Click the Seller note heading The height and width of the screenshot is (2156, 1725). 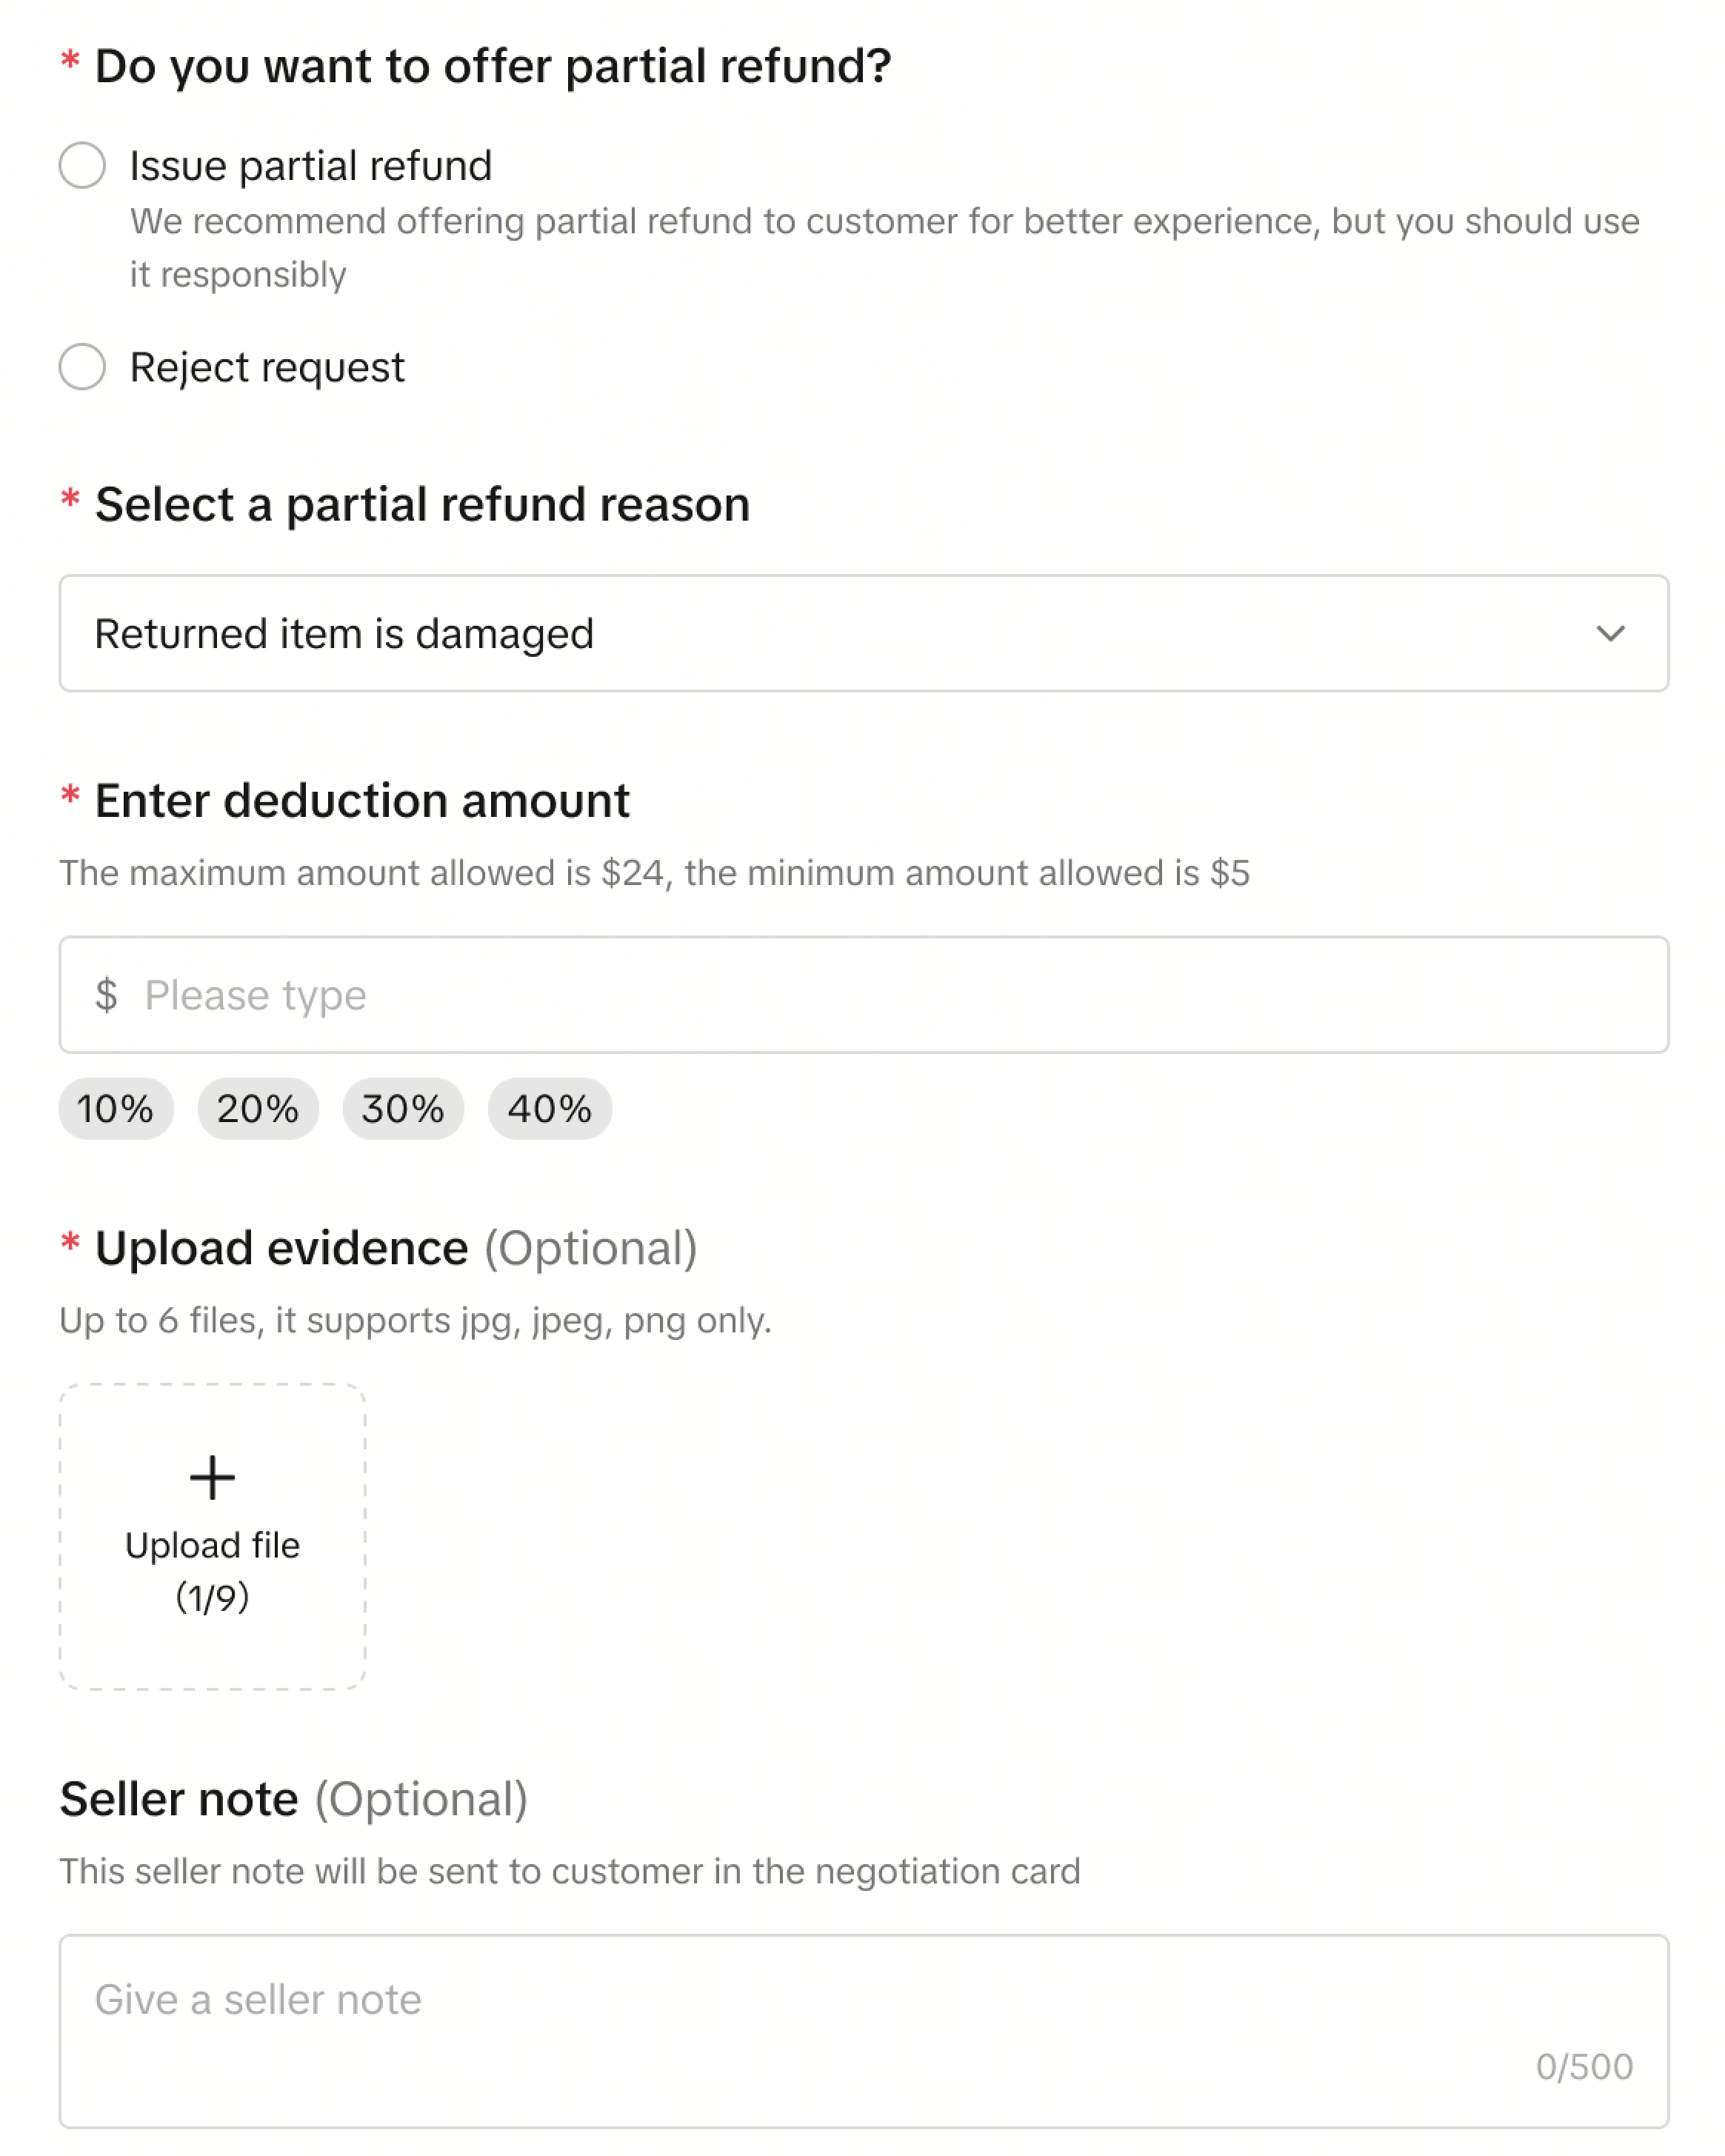(x=180, y=1799)
